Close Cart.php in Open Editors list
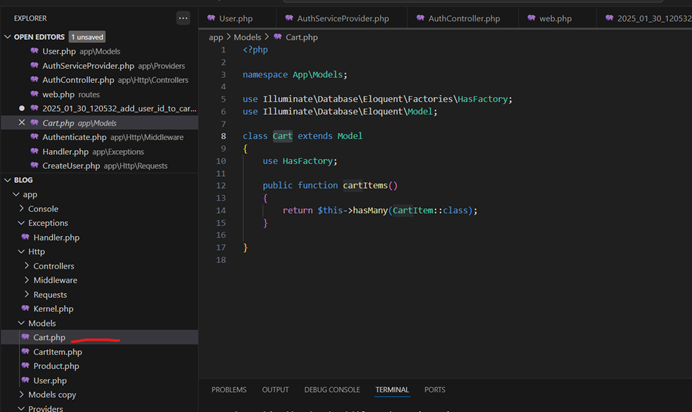The height and width of the screenshot is (412, 692). coord(22,123)
